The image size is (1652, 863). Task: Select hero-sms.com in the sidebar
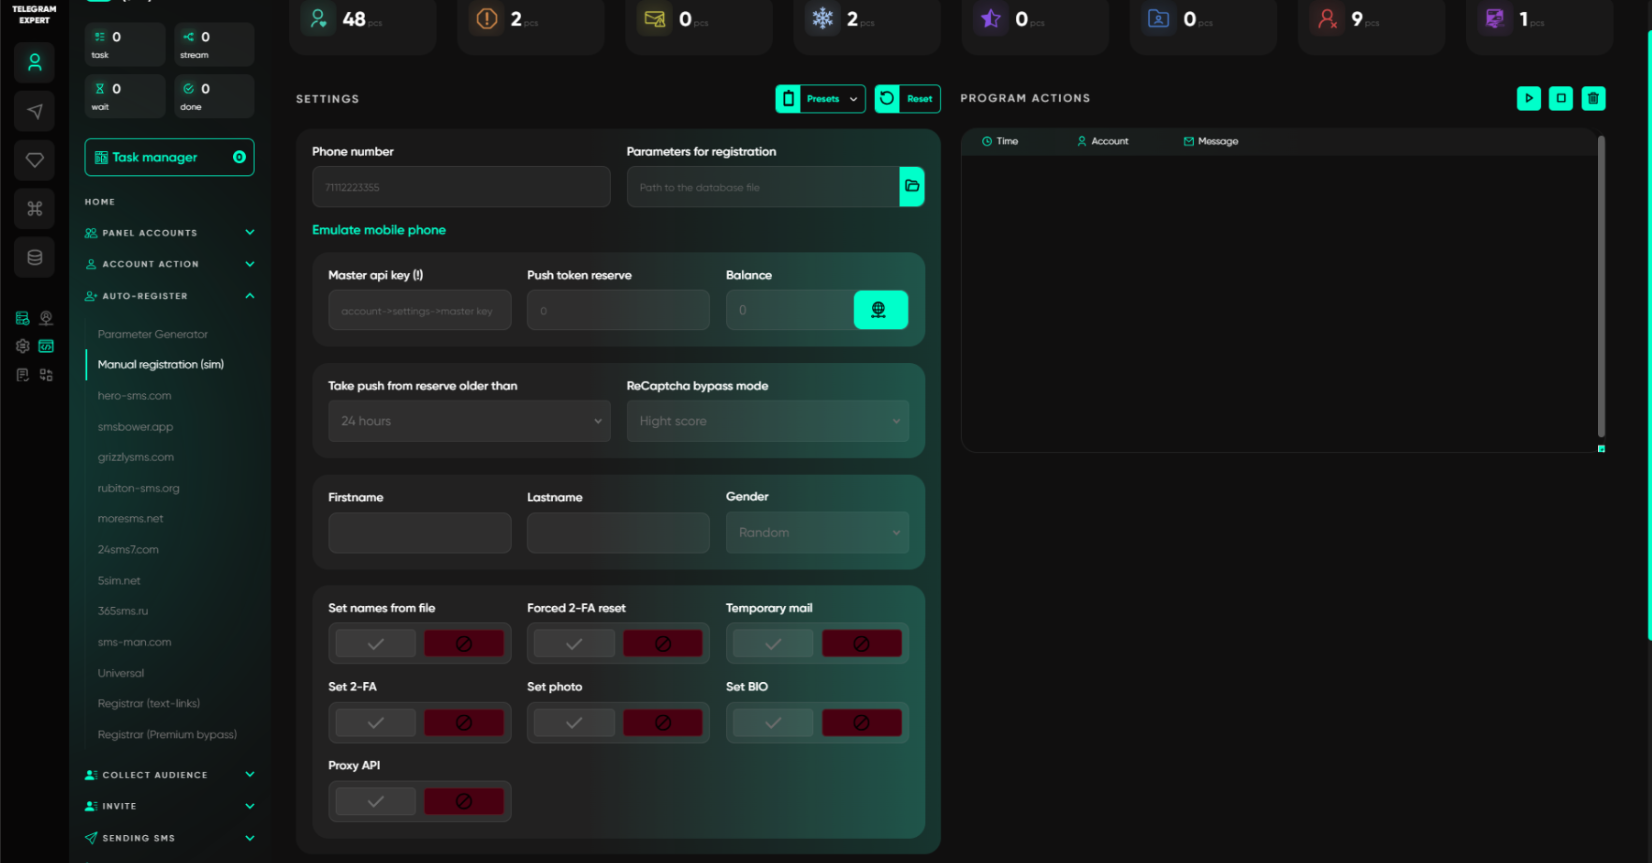pos(135,396)
